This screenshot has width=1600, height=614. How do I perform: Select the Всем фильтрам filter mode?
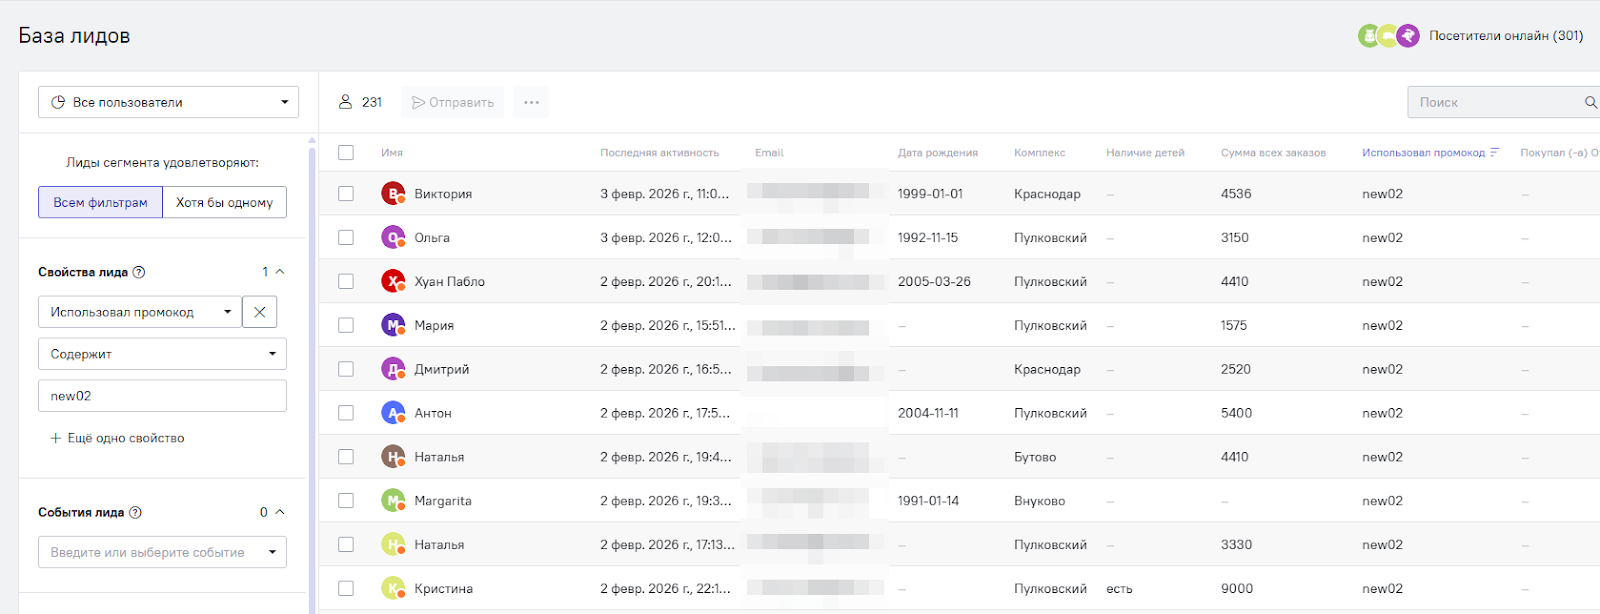point(100,202)
